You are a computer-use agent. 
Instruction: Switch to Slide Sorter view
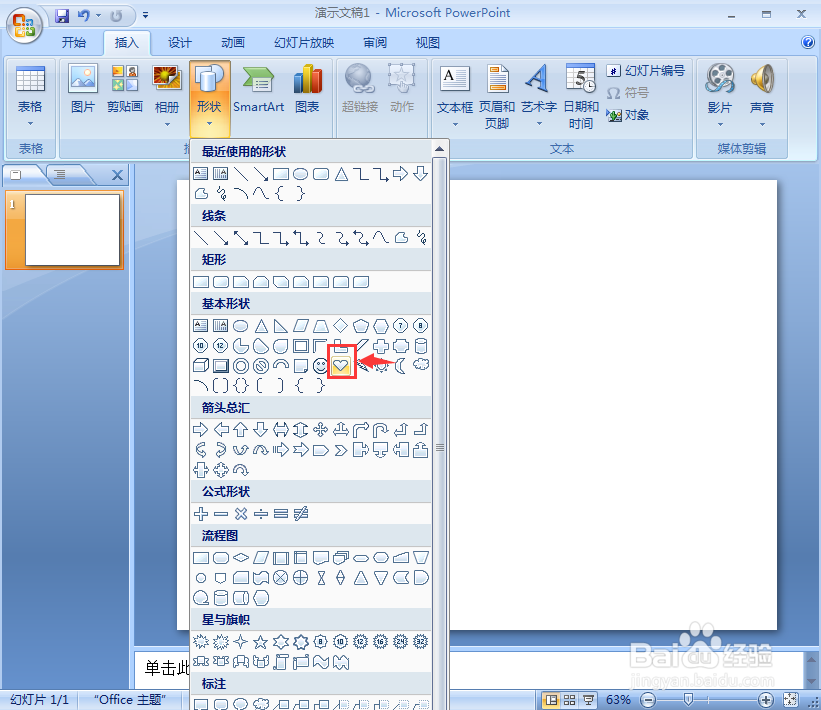[569, 700]
